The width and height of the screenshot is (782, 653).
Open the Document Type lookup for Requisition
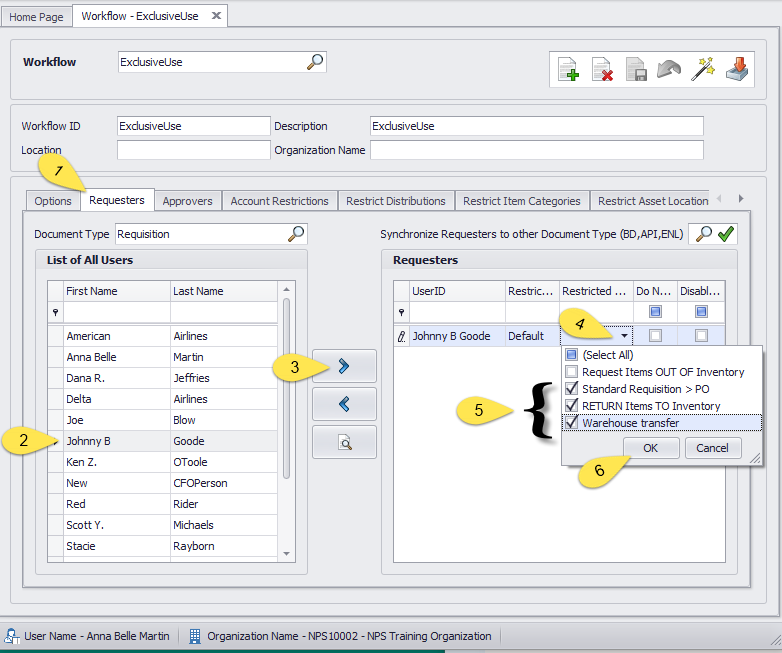pos(296,234)
